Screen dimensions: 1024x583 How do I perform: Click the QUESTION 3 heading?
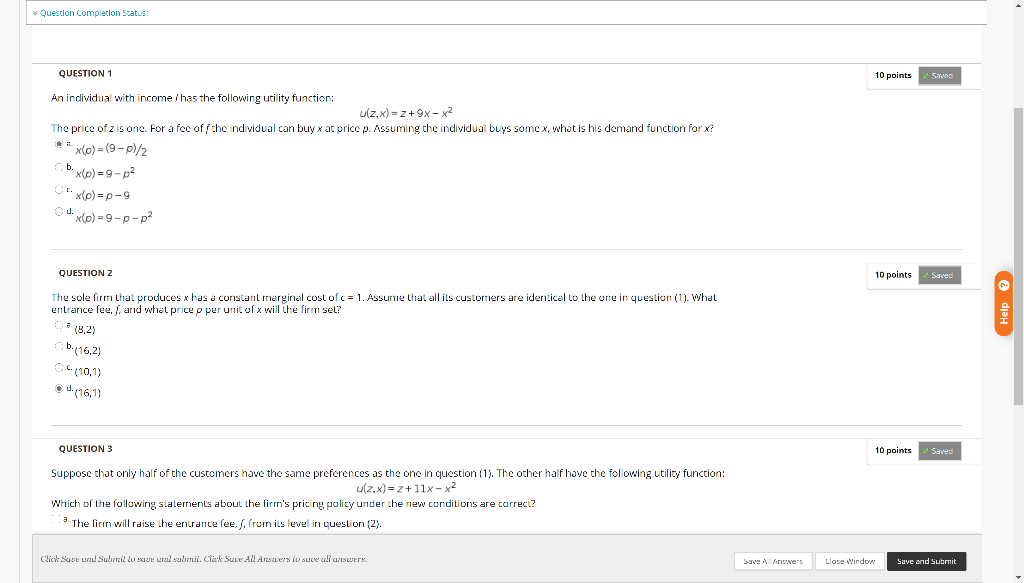tap(86, 449)
